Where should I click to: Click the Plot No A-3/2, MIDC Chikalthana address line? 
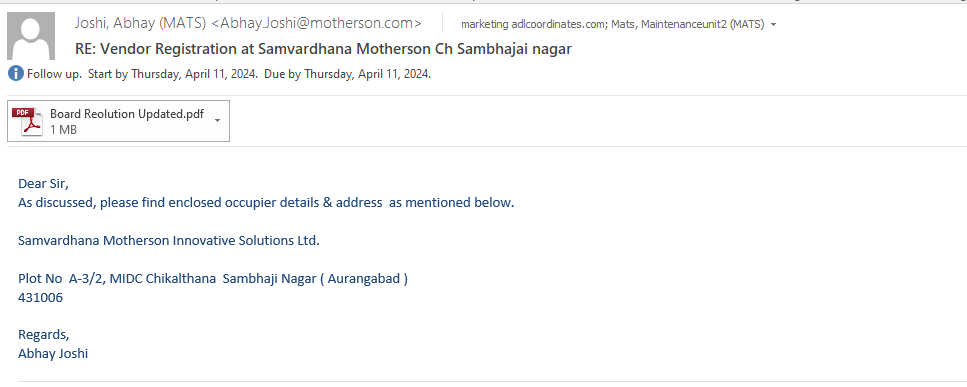pyautogui.click(x=213, y=279)
